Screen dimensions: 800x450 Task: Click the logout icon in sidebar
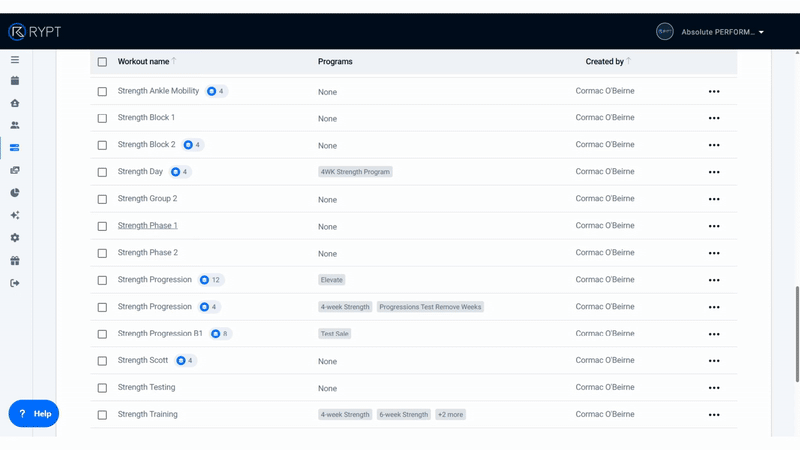pos(15,283)
